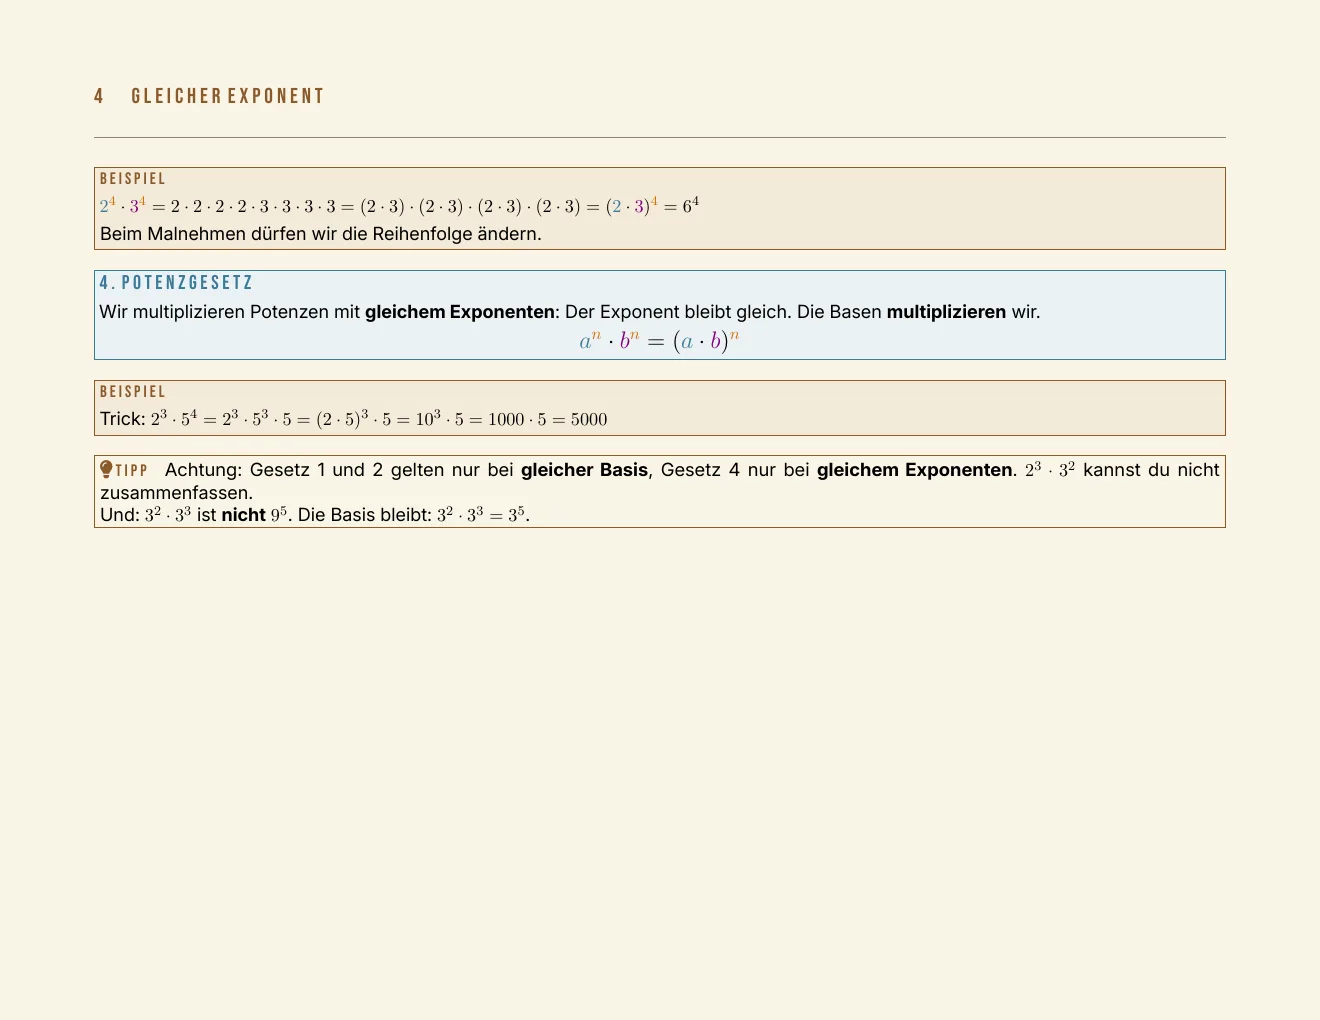Click the colored term 2⁴ · 3⁴
The image size is (1320, 1020).
pyautogui.click(x=123, y=206)
